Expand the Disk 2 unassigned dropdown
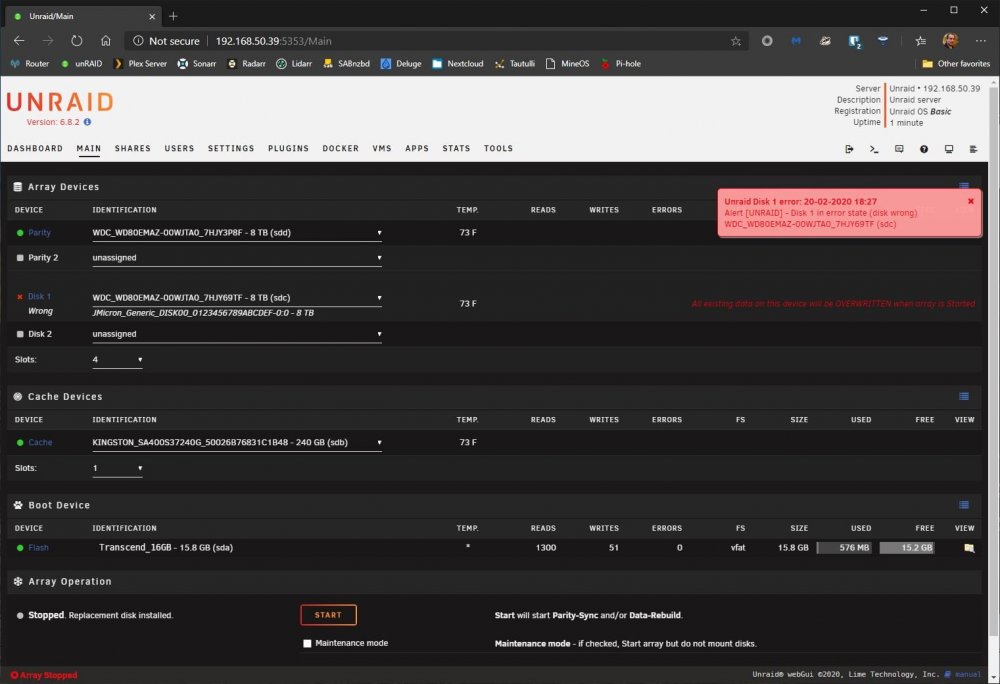This screenshot has width=1000, height=684. point(237,334)
